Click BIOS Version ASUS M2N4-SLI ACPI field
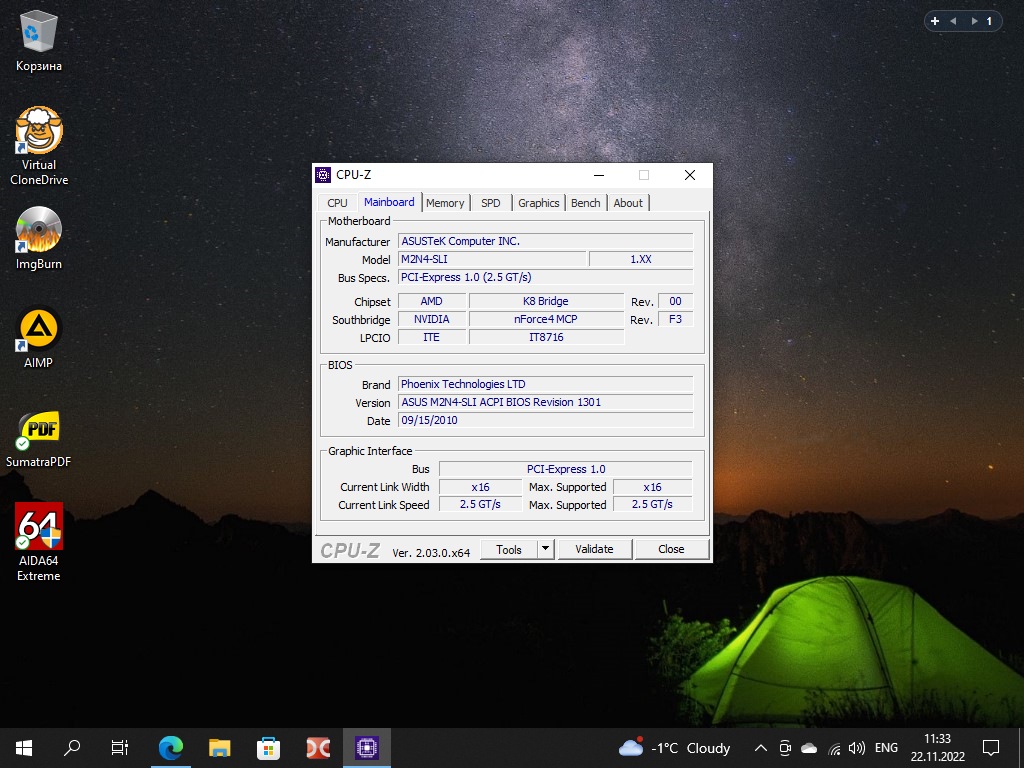The height and width of the screenshot is (768, 1024). 545,402
